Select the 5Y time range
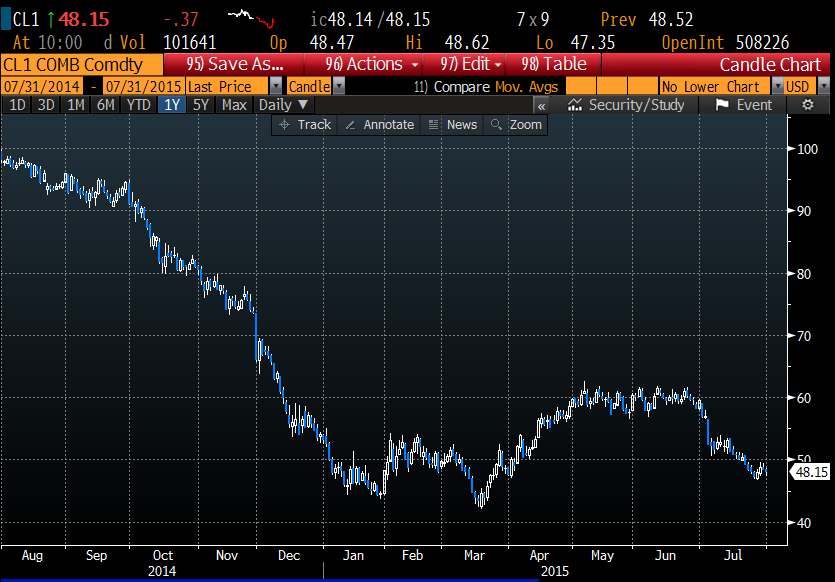 (201, 105)
